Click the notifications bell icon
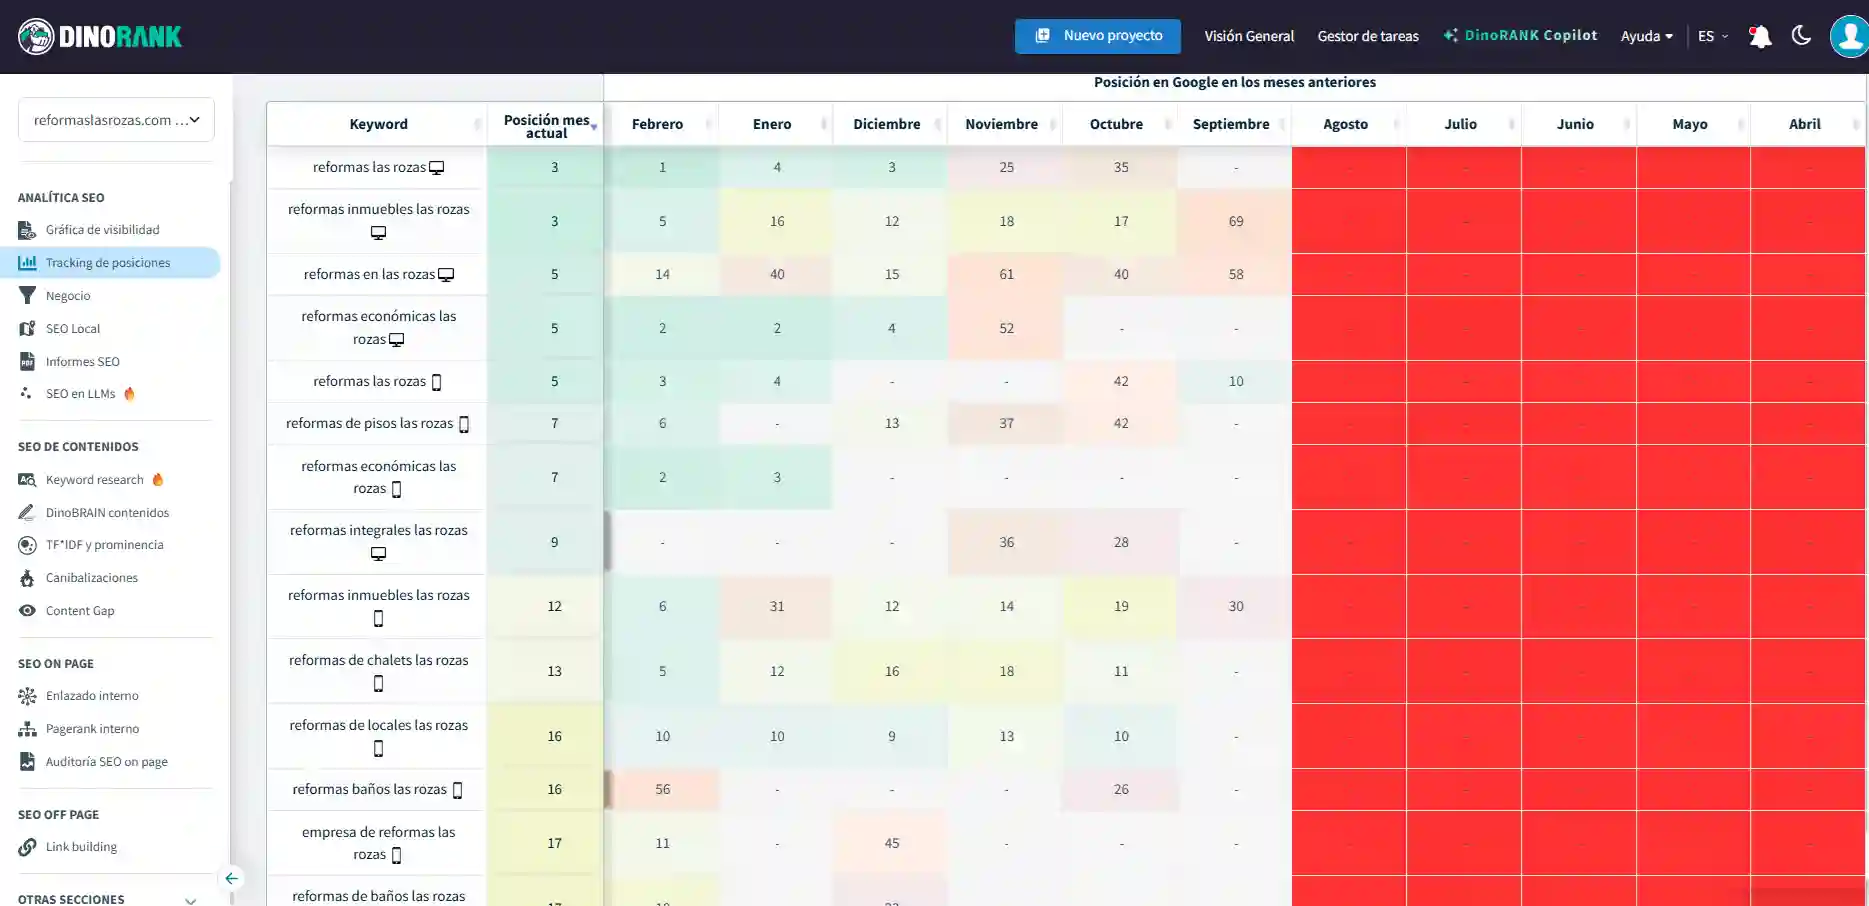This screenshot has width=1869, height=906. (1759, 37)
